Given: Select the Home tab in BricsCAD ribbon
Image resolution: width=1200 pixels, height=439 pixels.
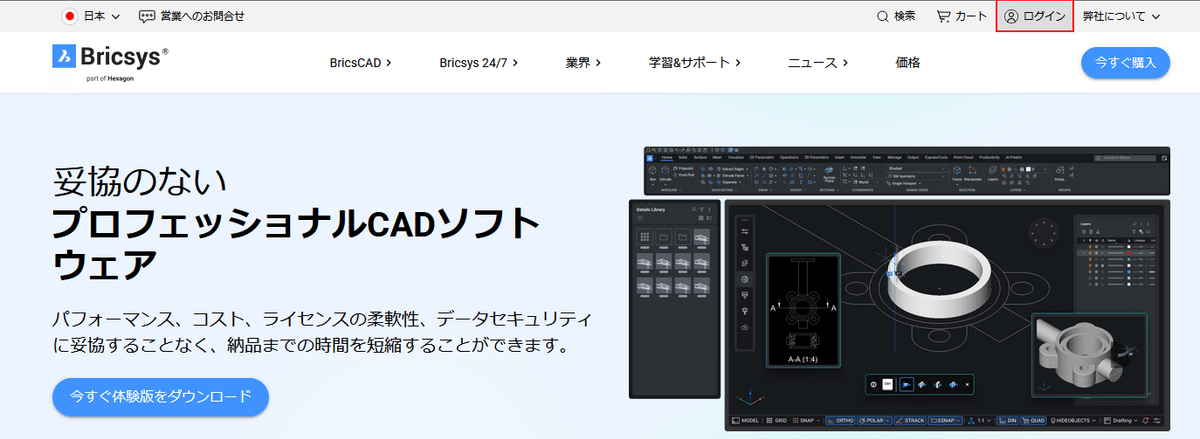Looking at the screenshot, I should (x=667, y=157).
